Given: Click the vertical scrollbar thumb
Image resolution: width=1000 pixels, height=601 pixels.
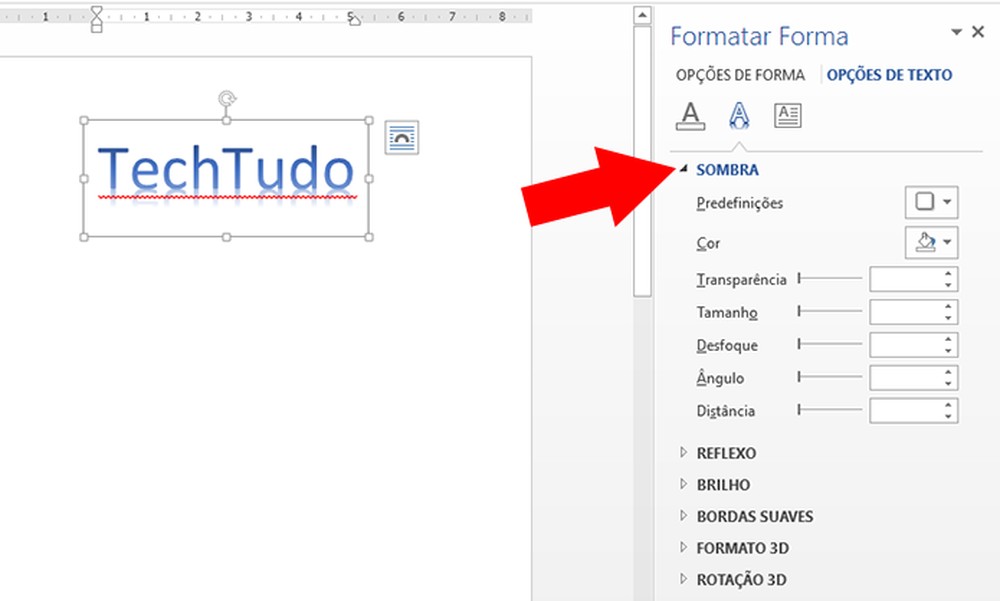Looking at the screenshot, I should [642, 162].
